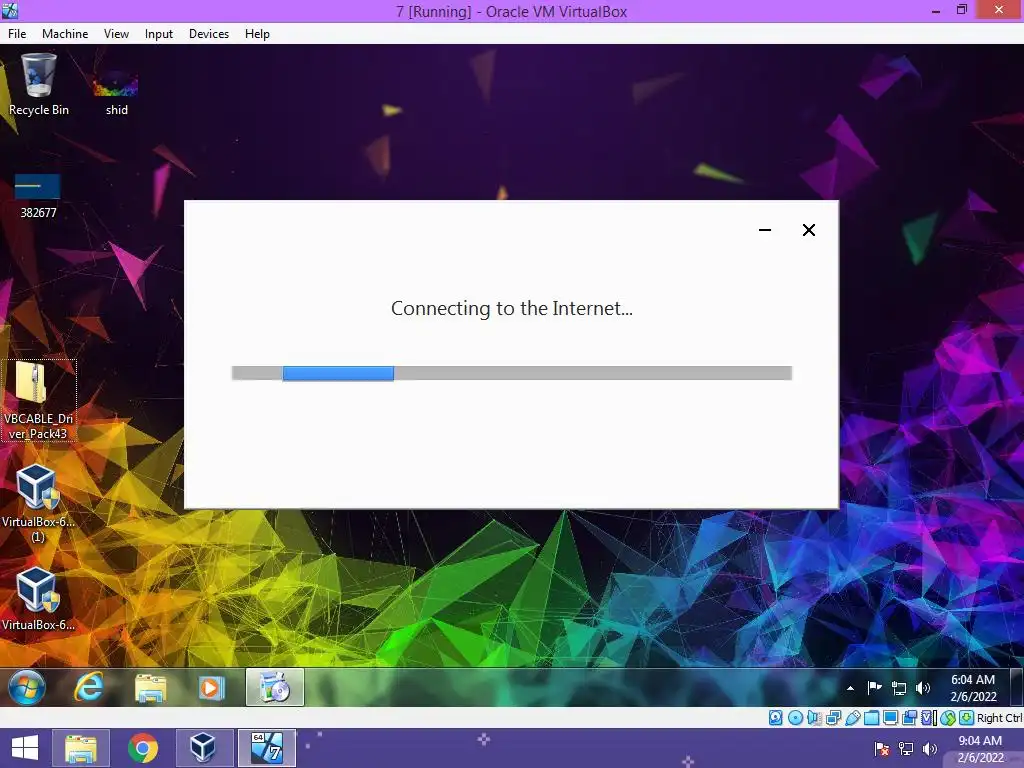Open the Input menu
This screenshot has width=1024, height=768.
click(159, 34)
